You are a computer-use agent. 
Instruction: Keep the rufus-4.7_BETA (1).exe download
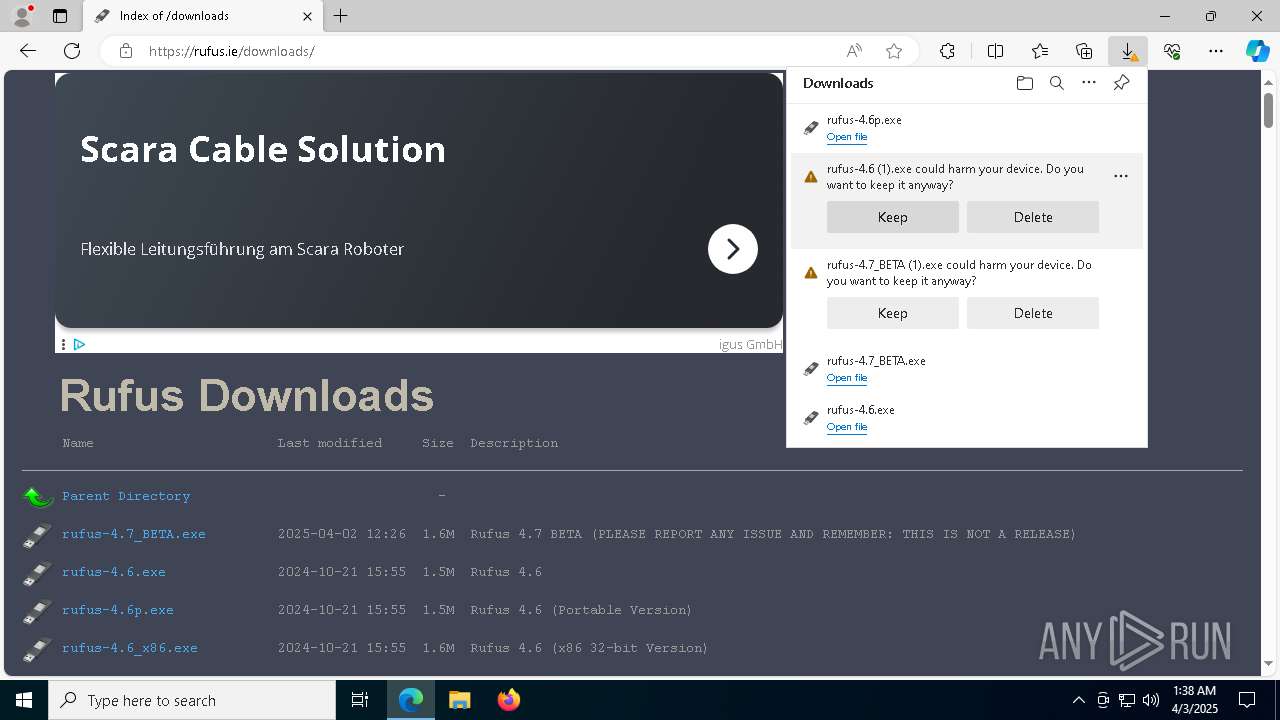tap(893, 313)
